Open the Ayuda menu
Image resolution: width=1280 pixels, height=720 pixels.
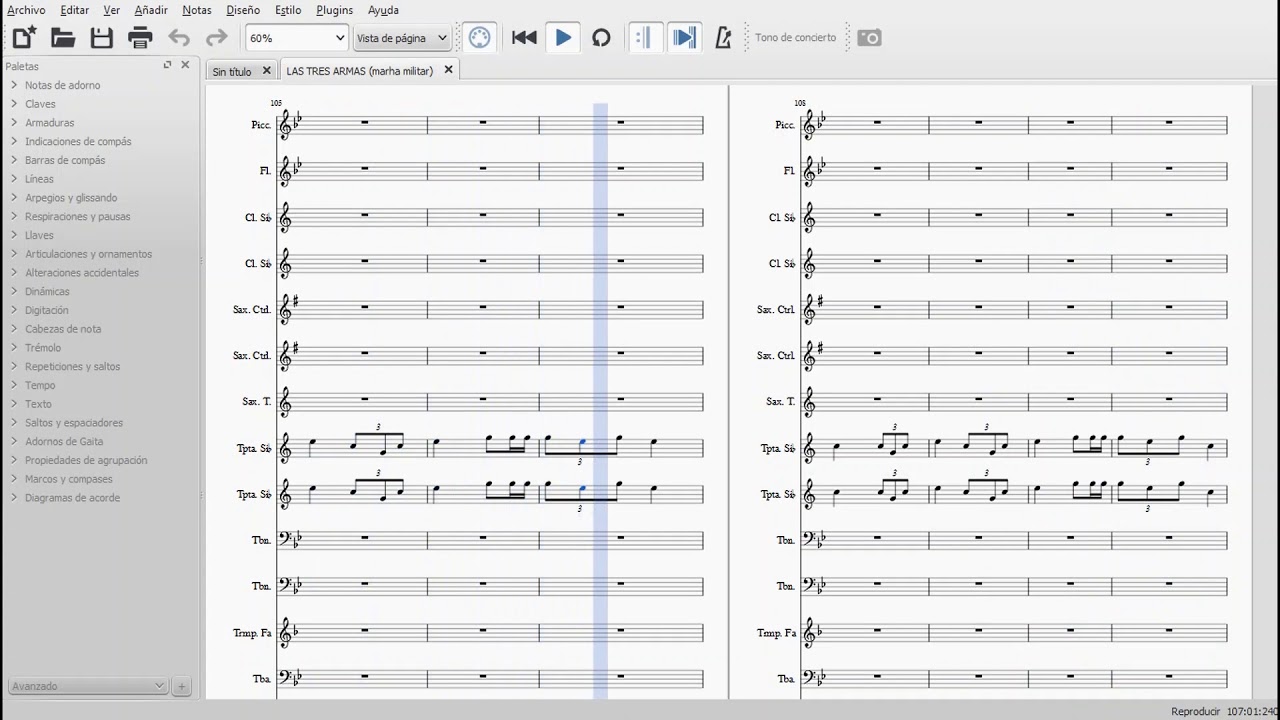click(383, 10)
